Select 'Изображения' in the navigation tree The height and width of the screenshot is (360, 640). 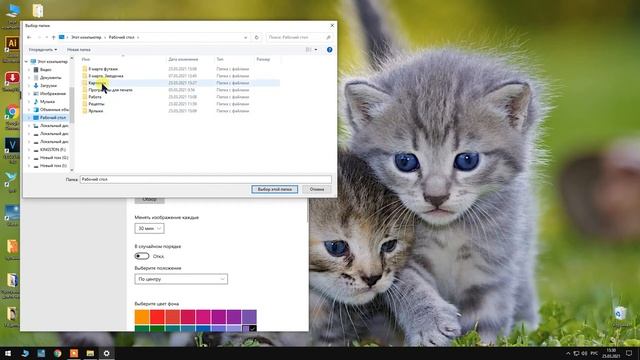[53, 93]
